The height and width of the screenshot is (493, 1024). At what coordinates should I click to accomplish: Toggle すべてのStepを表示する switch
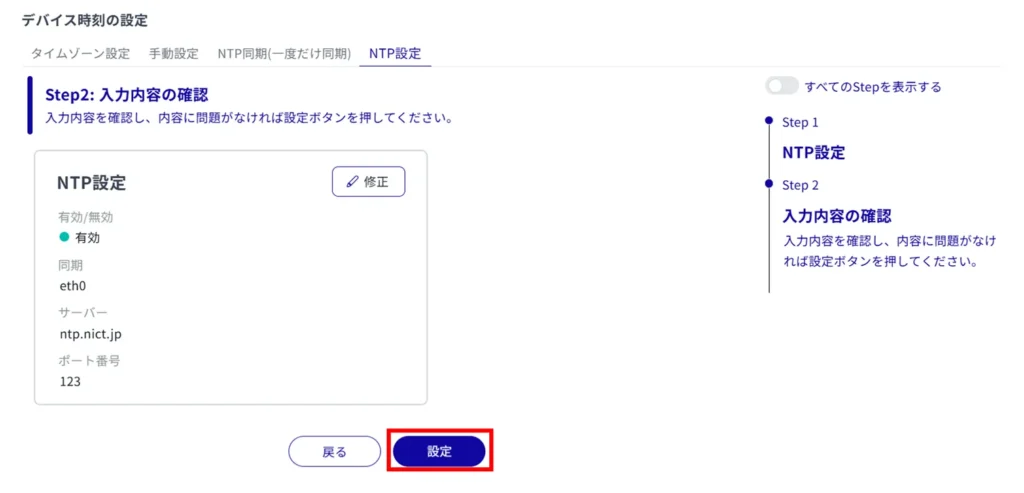(781, 87)
